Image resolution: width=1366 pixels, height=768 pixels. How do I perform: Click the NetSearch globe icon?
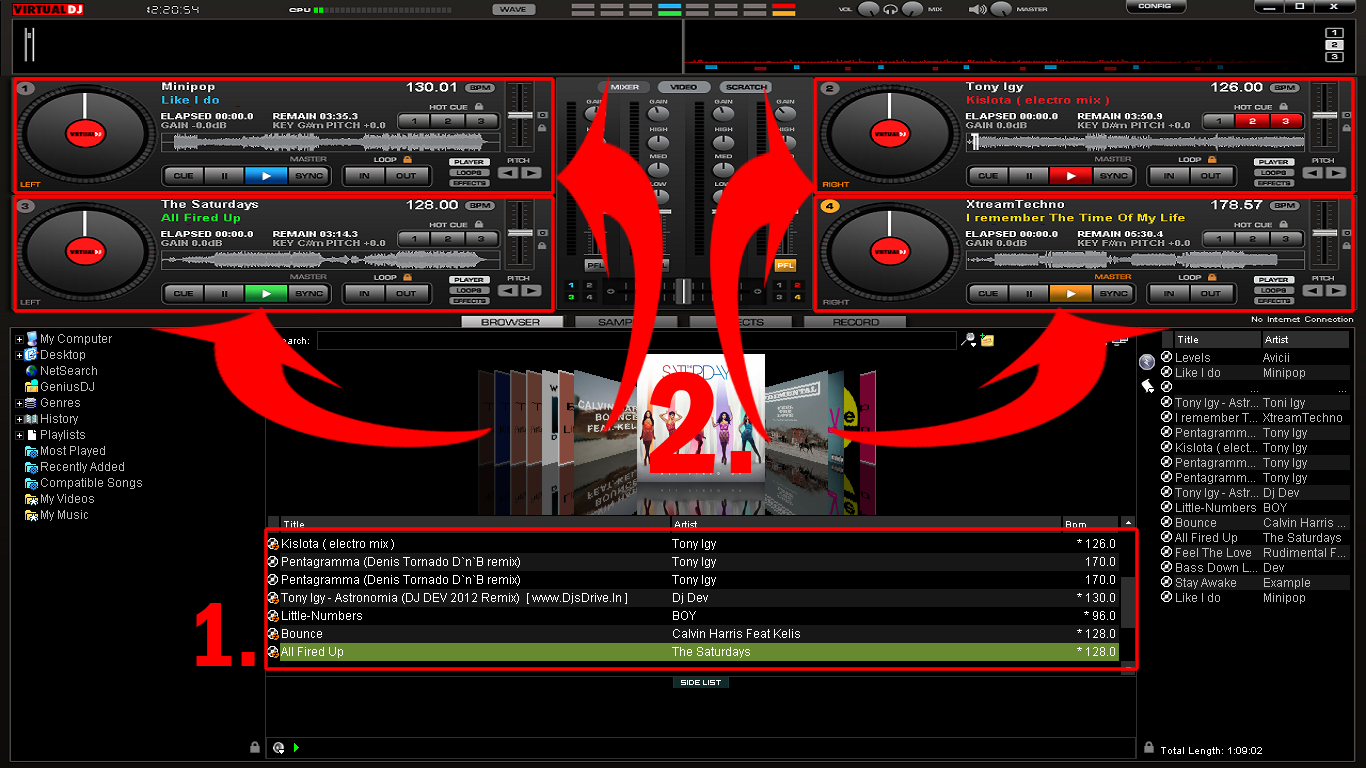click(x=31, y=371)
